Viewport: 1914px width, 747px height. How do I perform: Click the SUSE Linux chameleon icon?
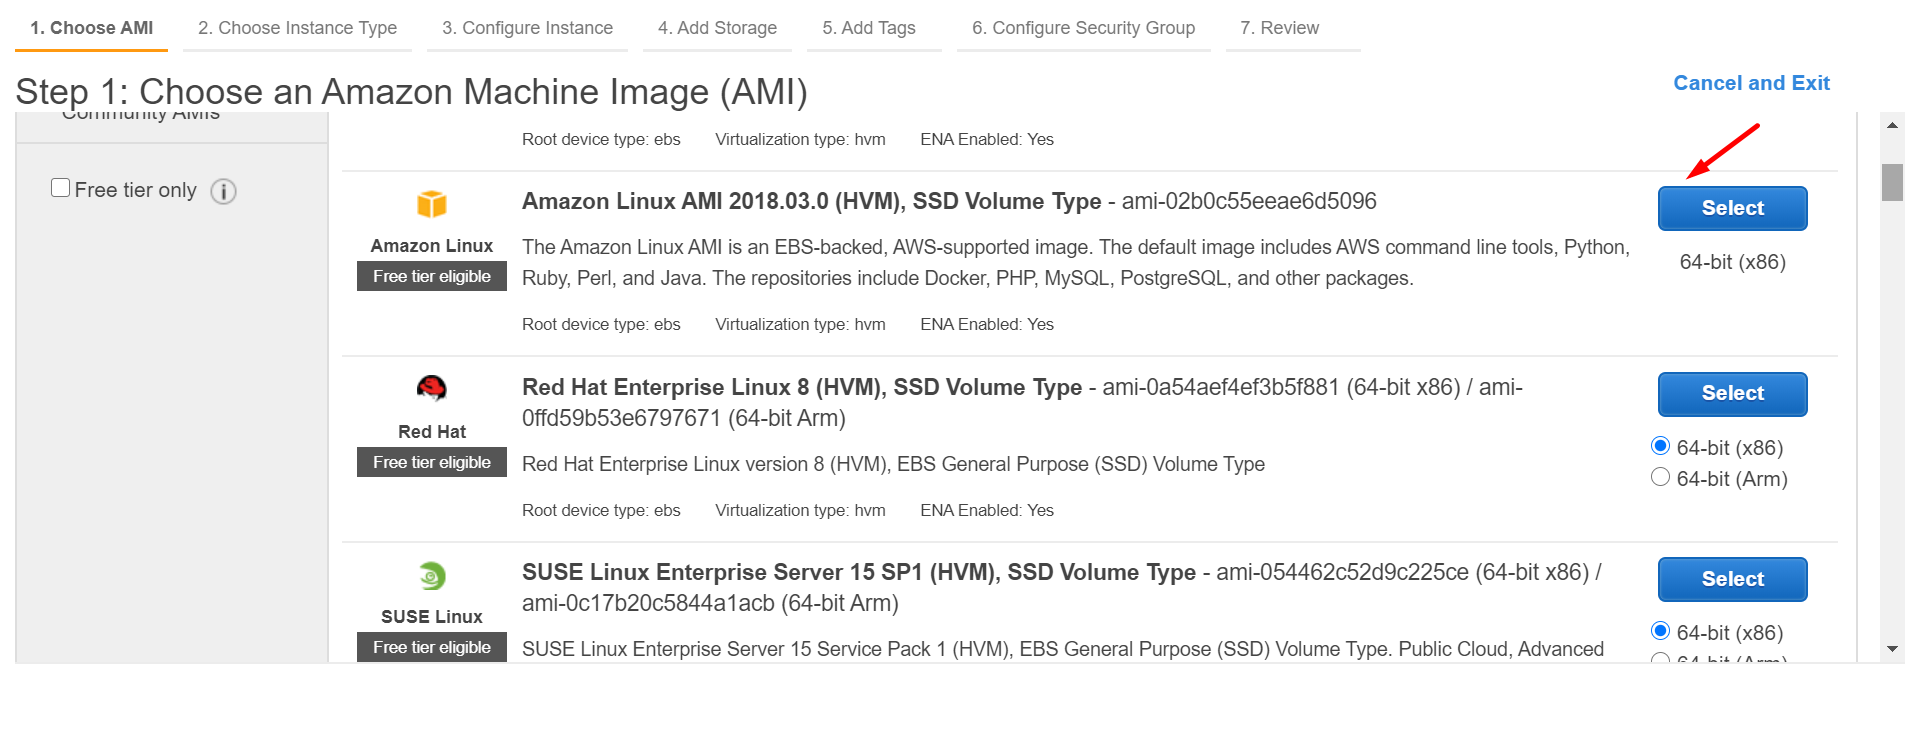(432, 575)
